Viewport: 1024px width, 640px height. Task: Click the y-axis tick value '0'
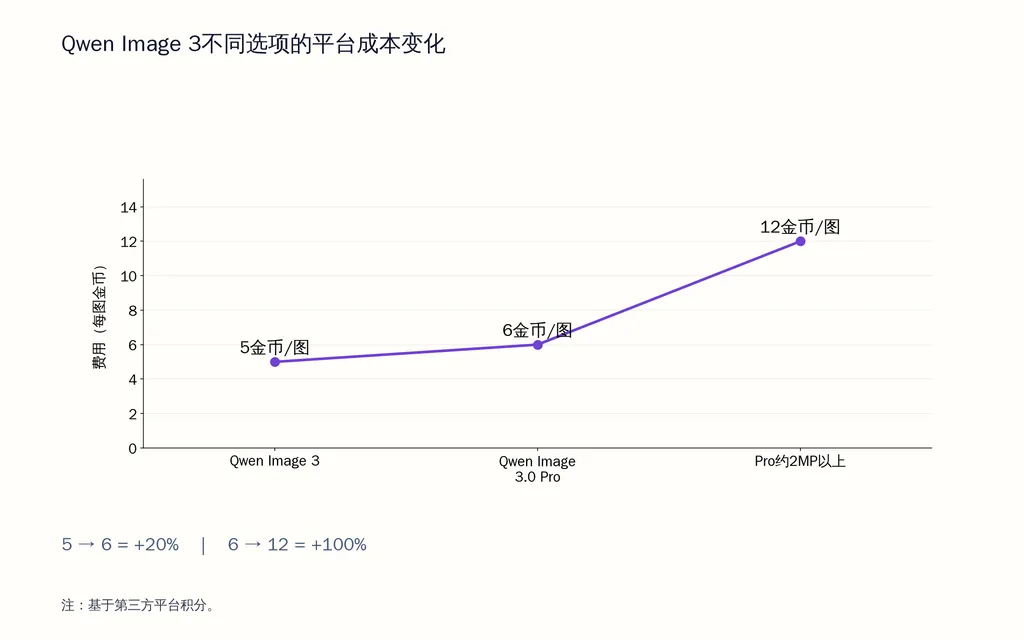click(133, 449)
